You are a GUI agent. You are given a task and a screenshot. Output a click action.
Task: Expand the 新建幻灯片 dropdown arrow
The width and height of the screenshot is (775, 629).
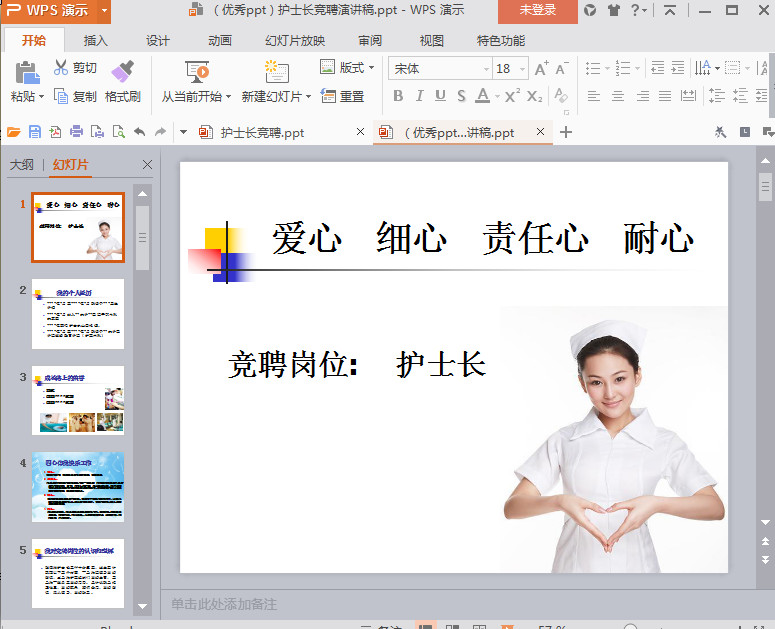308,96
